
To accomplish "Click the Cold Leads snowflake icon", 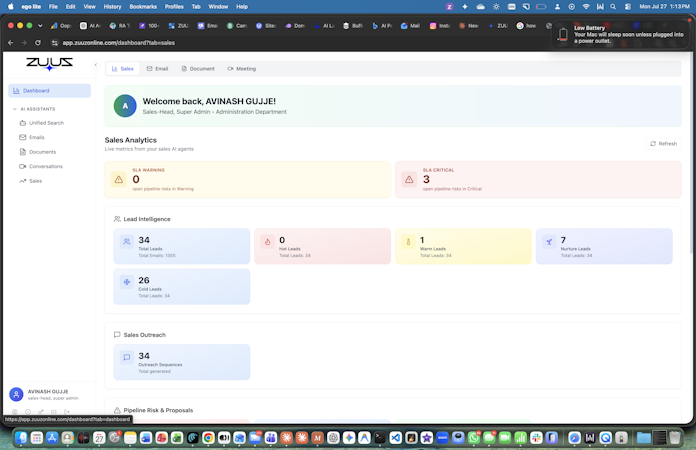I will [127, 282].
